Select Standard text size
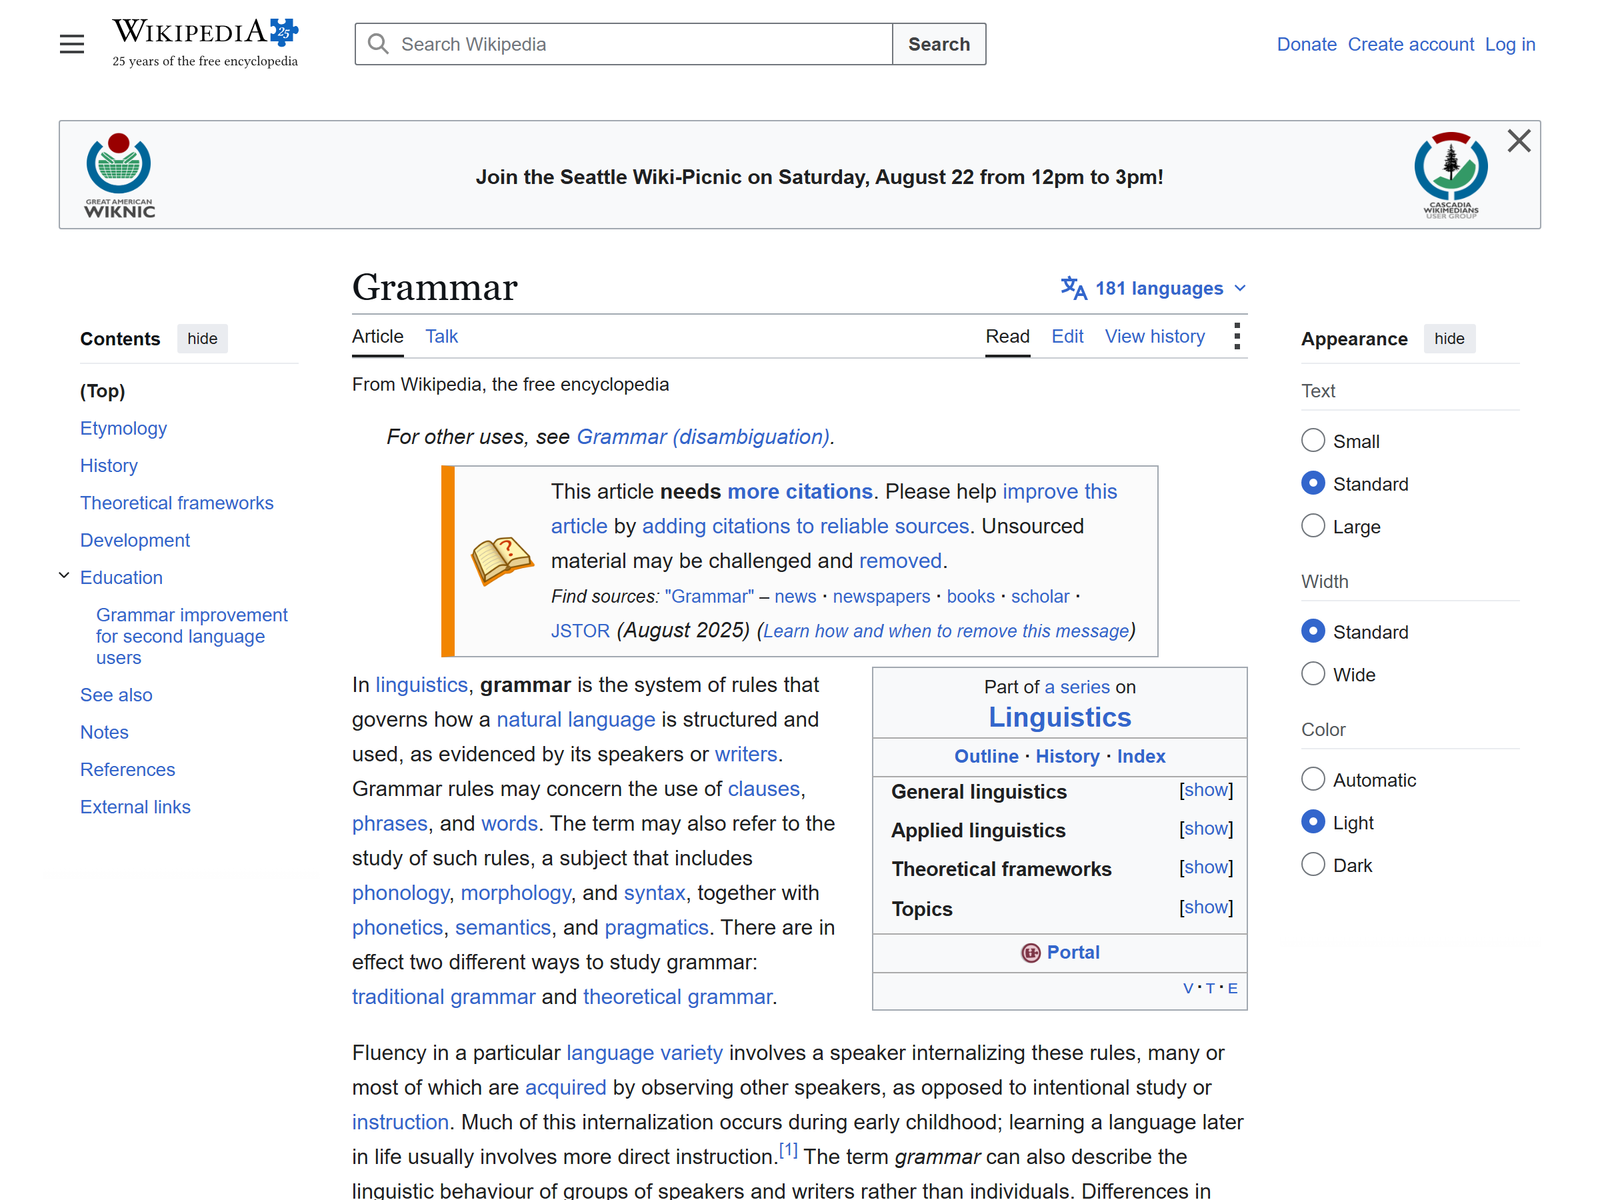Screen dimensions: 1600x1200 tap(1313, 483)
